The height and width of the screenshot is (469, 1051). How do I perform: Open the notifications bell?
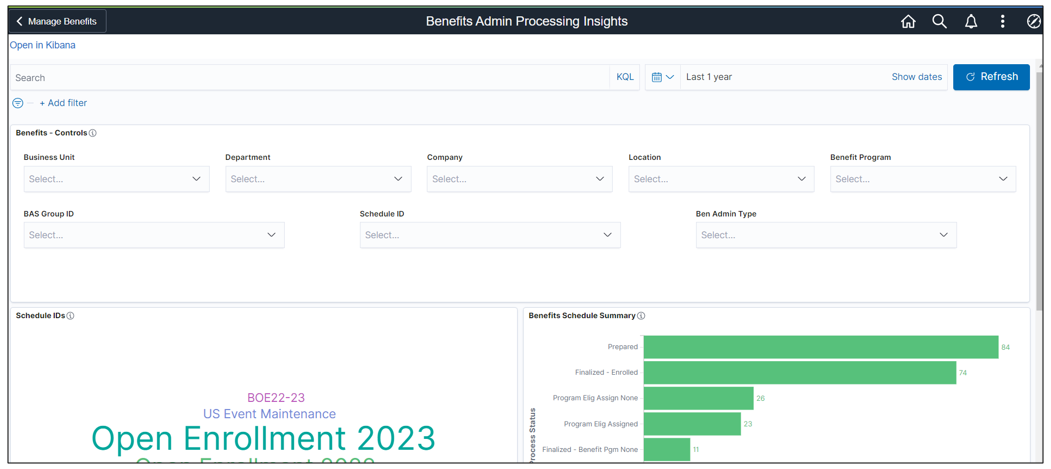971,21
